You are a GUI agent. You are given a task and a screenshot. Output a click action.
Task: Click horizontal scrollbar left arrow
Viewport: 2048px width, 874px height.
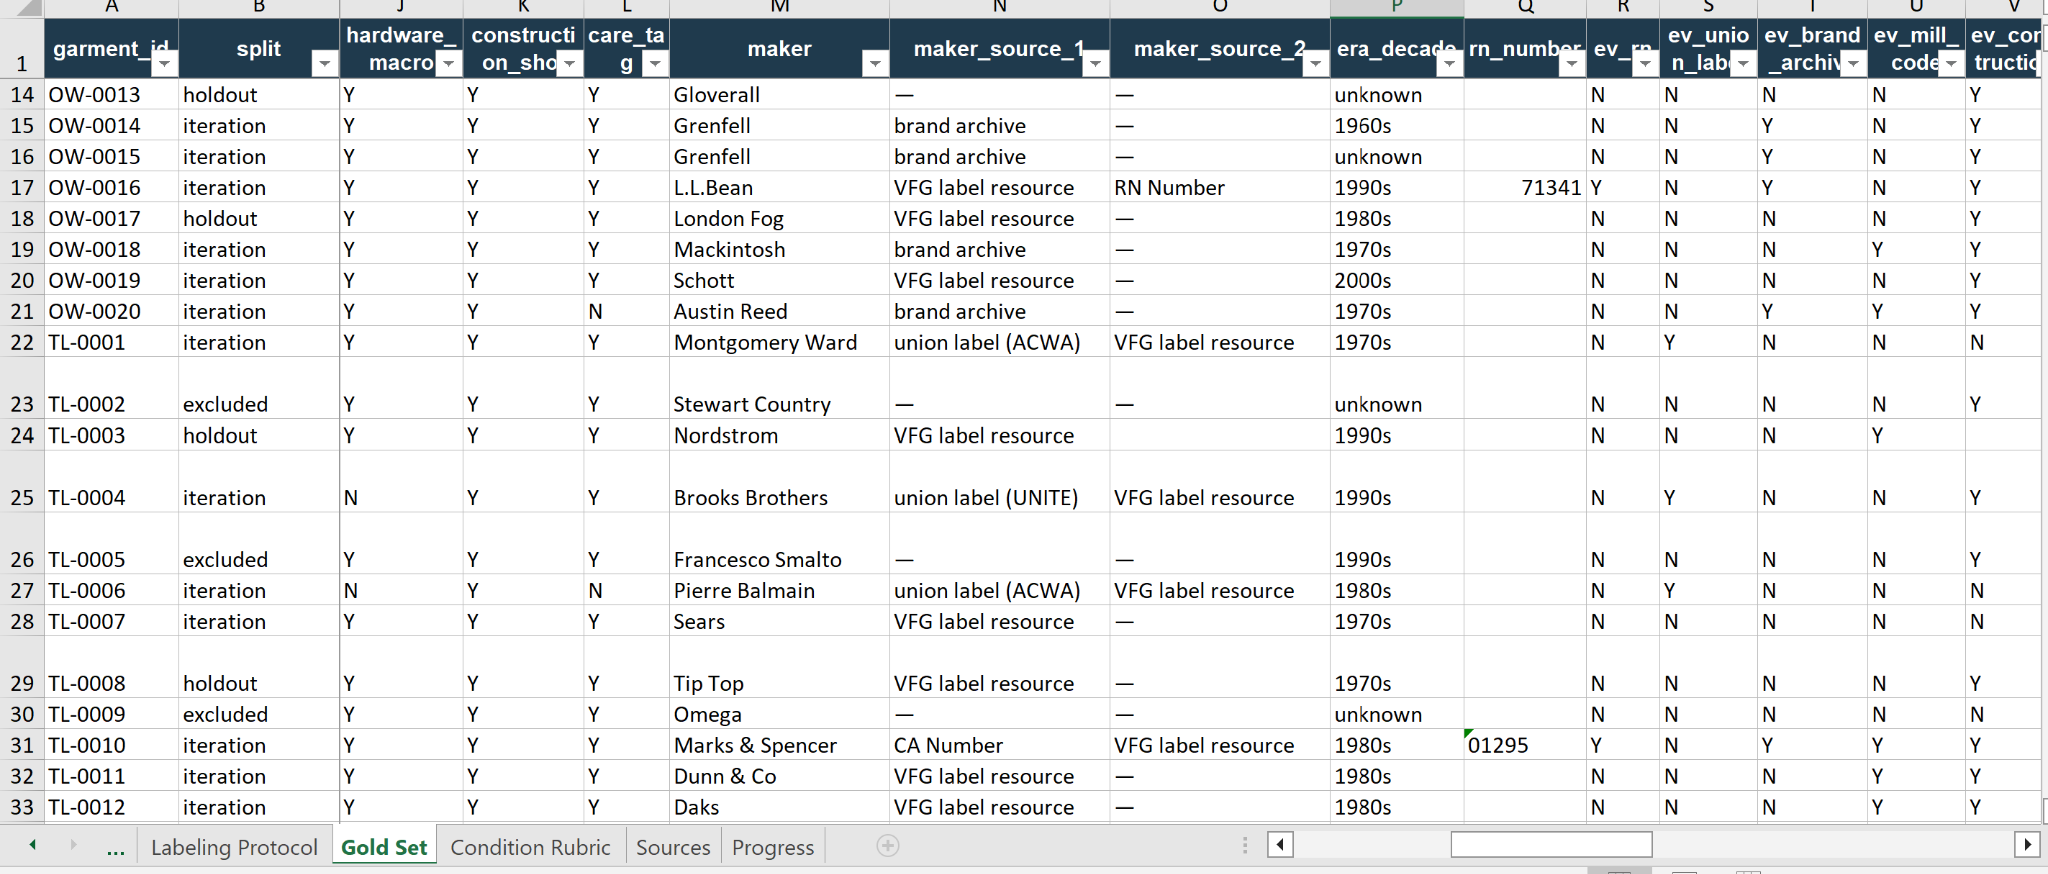pos(1280,845)
